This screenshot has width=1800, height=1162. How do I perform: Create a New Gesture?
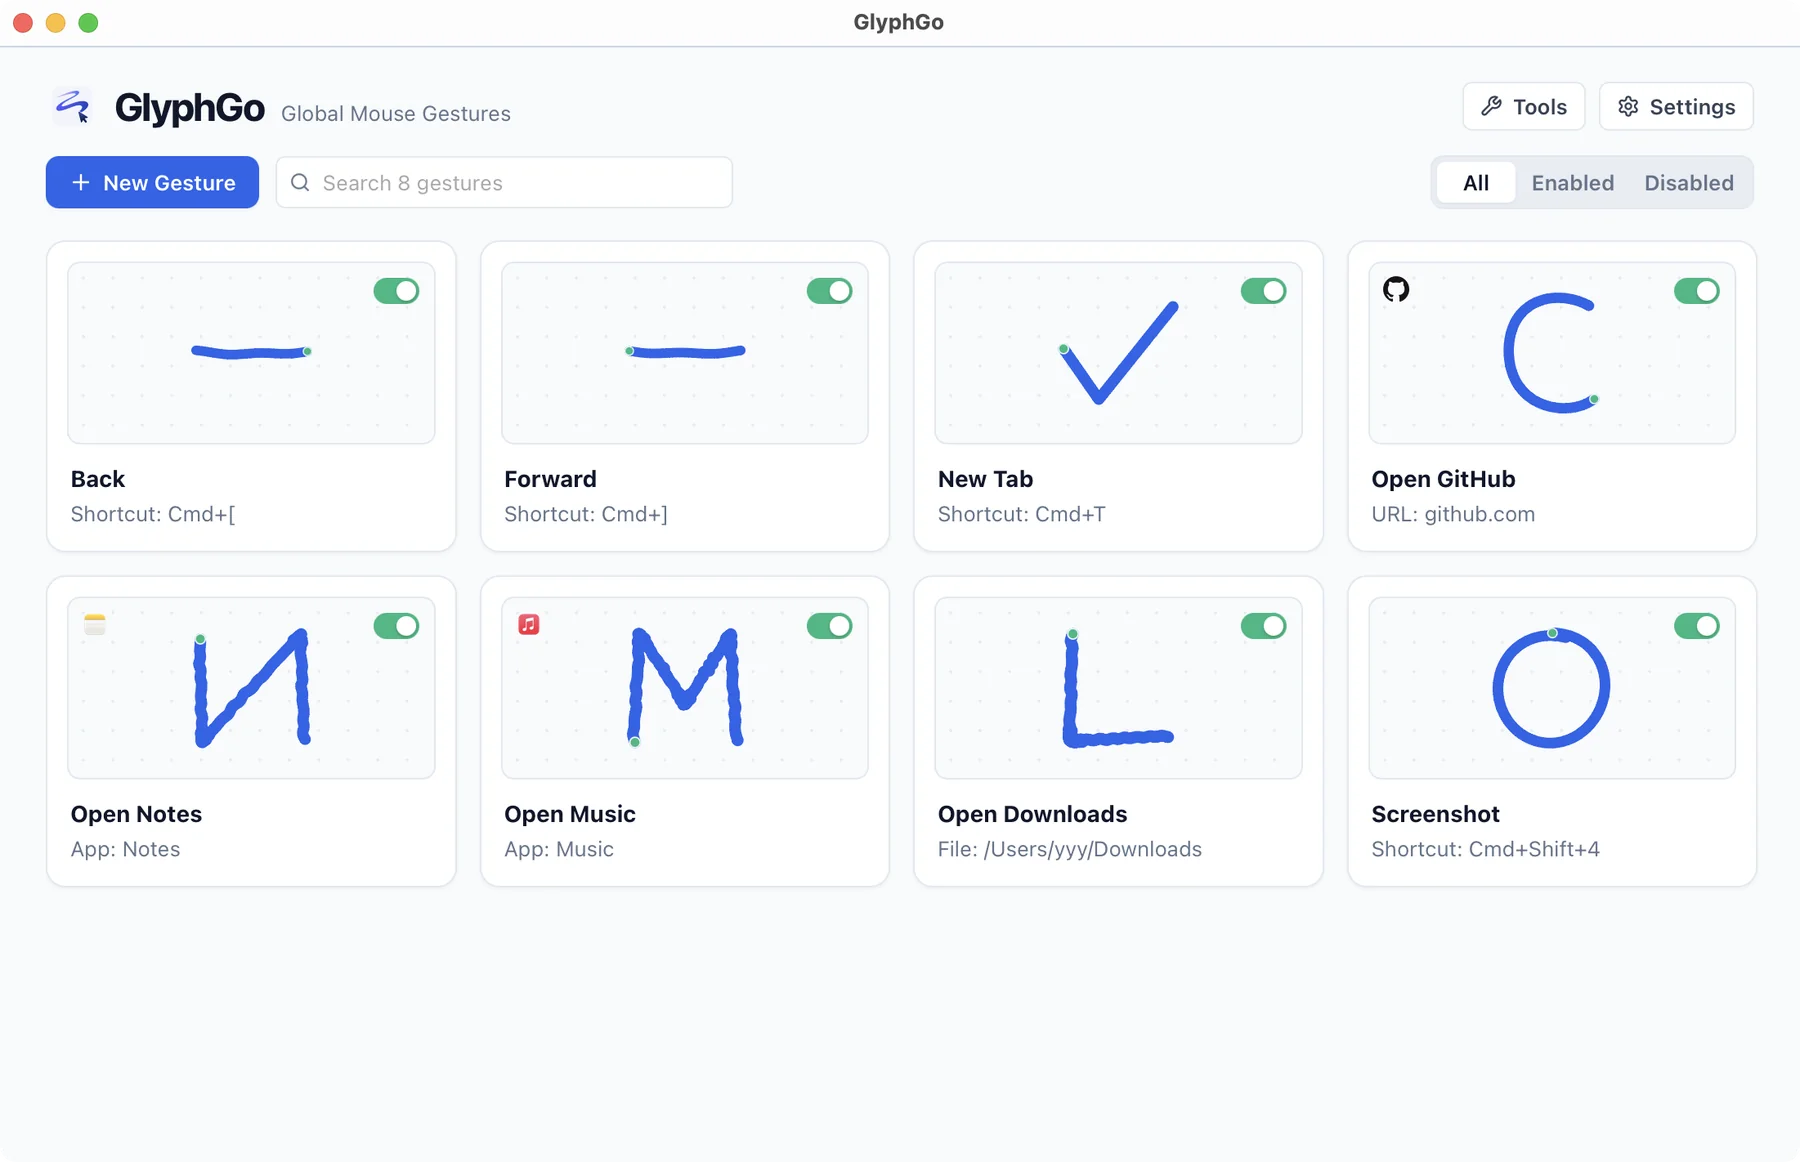point(152,182)
